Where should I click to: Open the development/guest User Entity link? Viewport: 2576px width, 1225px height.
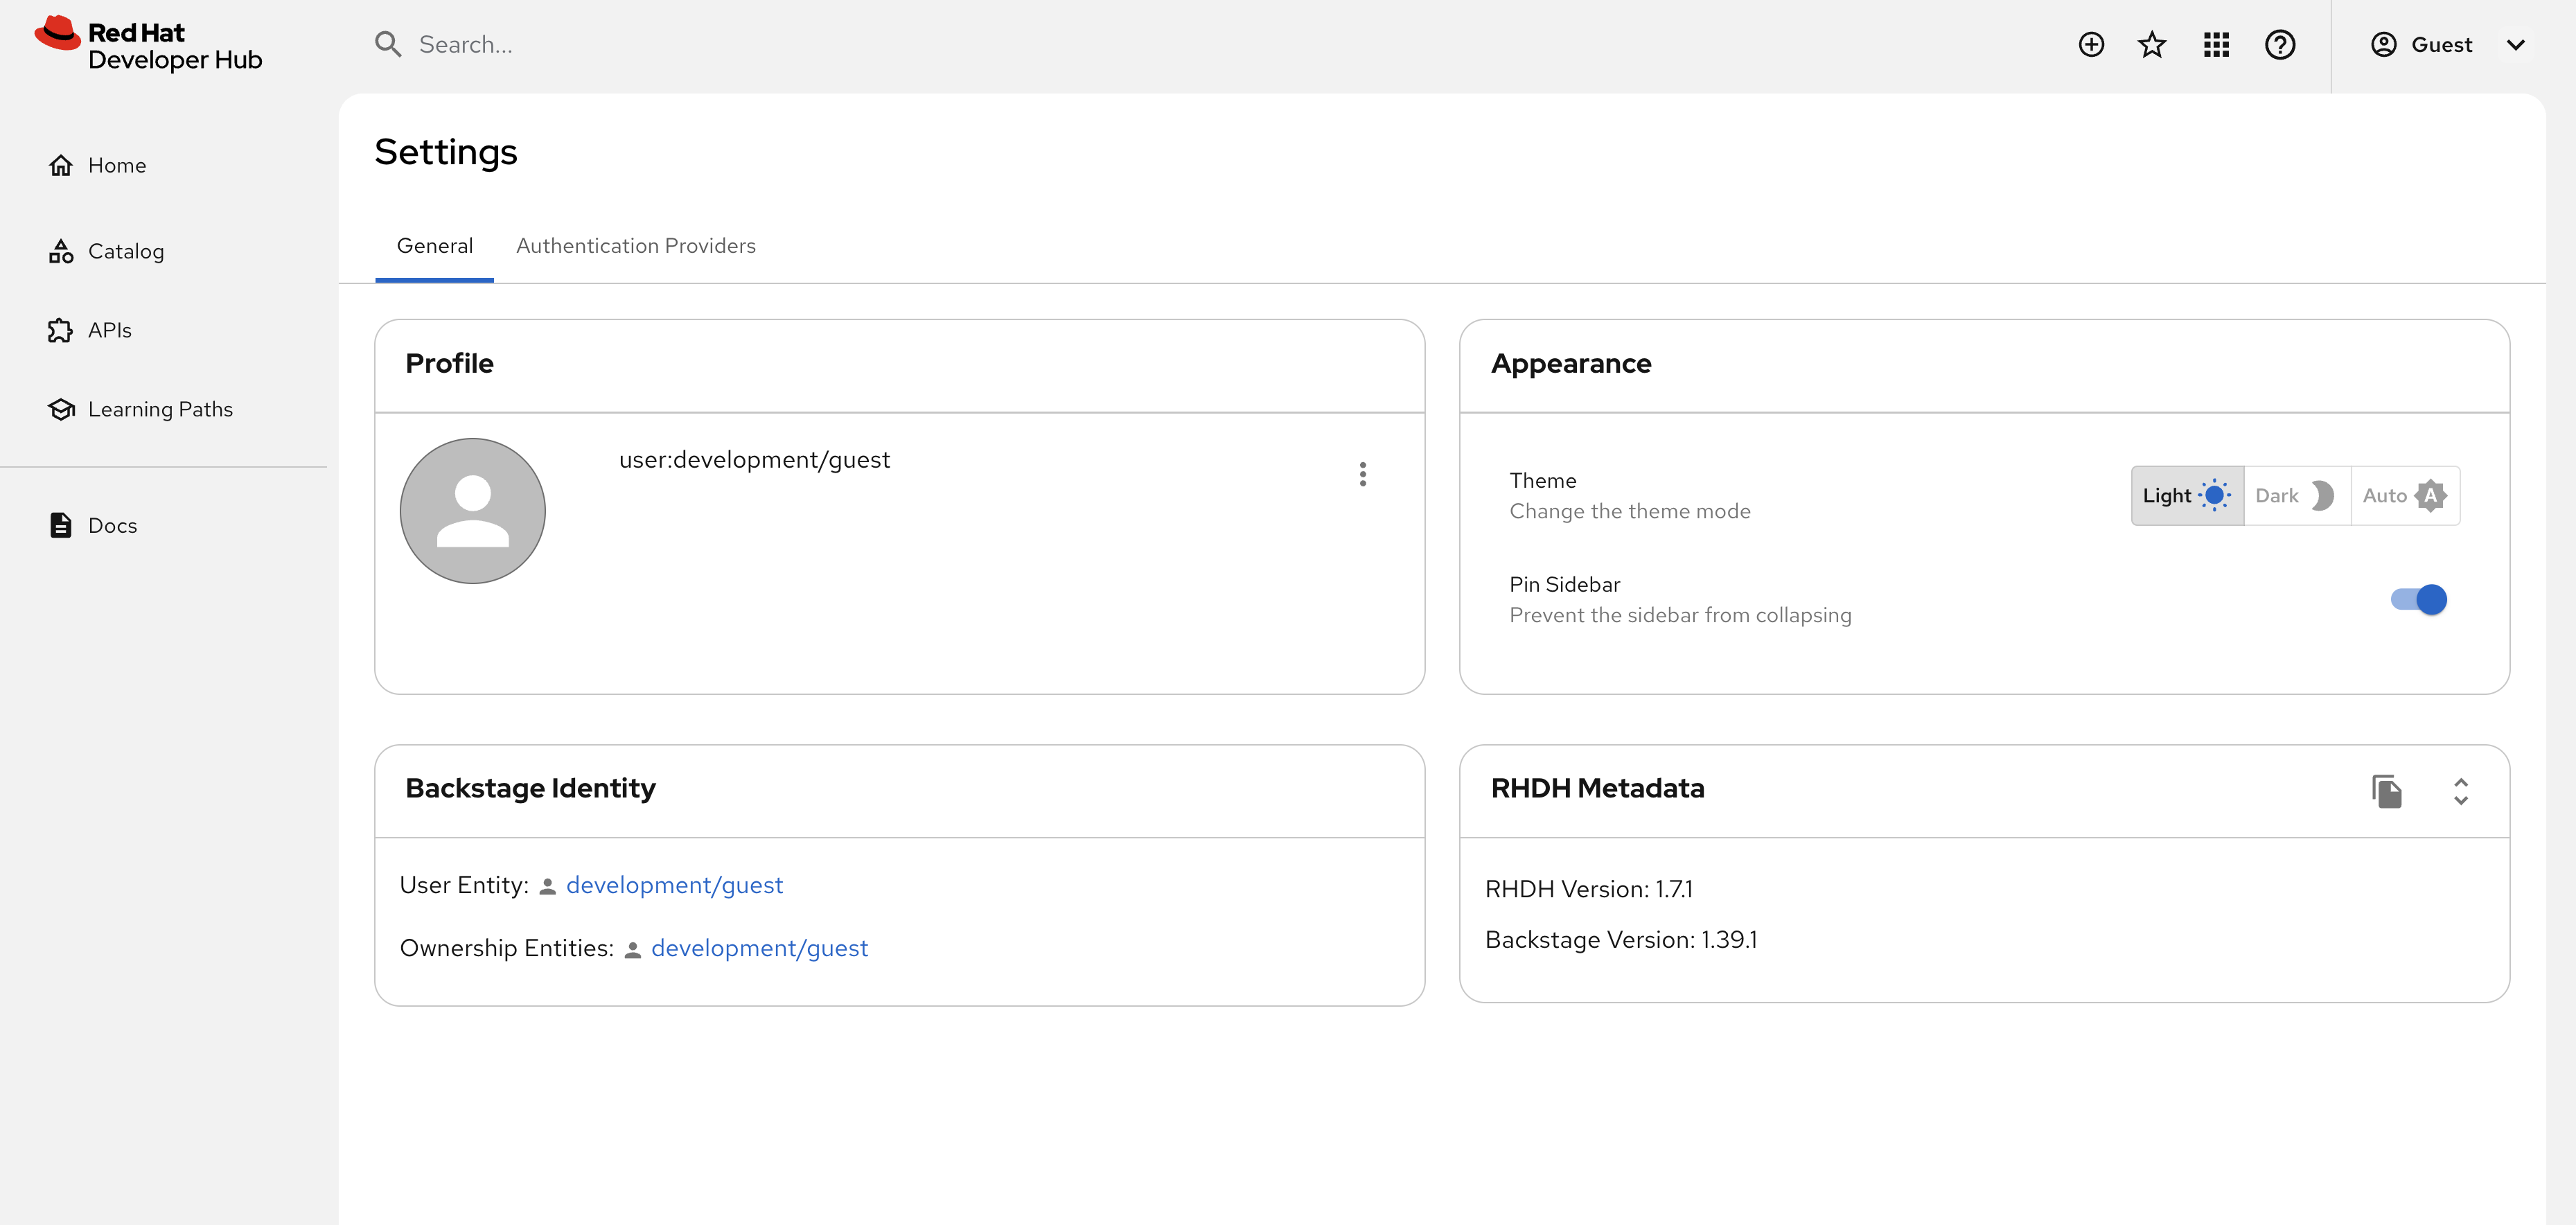tap(675, 885)
